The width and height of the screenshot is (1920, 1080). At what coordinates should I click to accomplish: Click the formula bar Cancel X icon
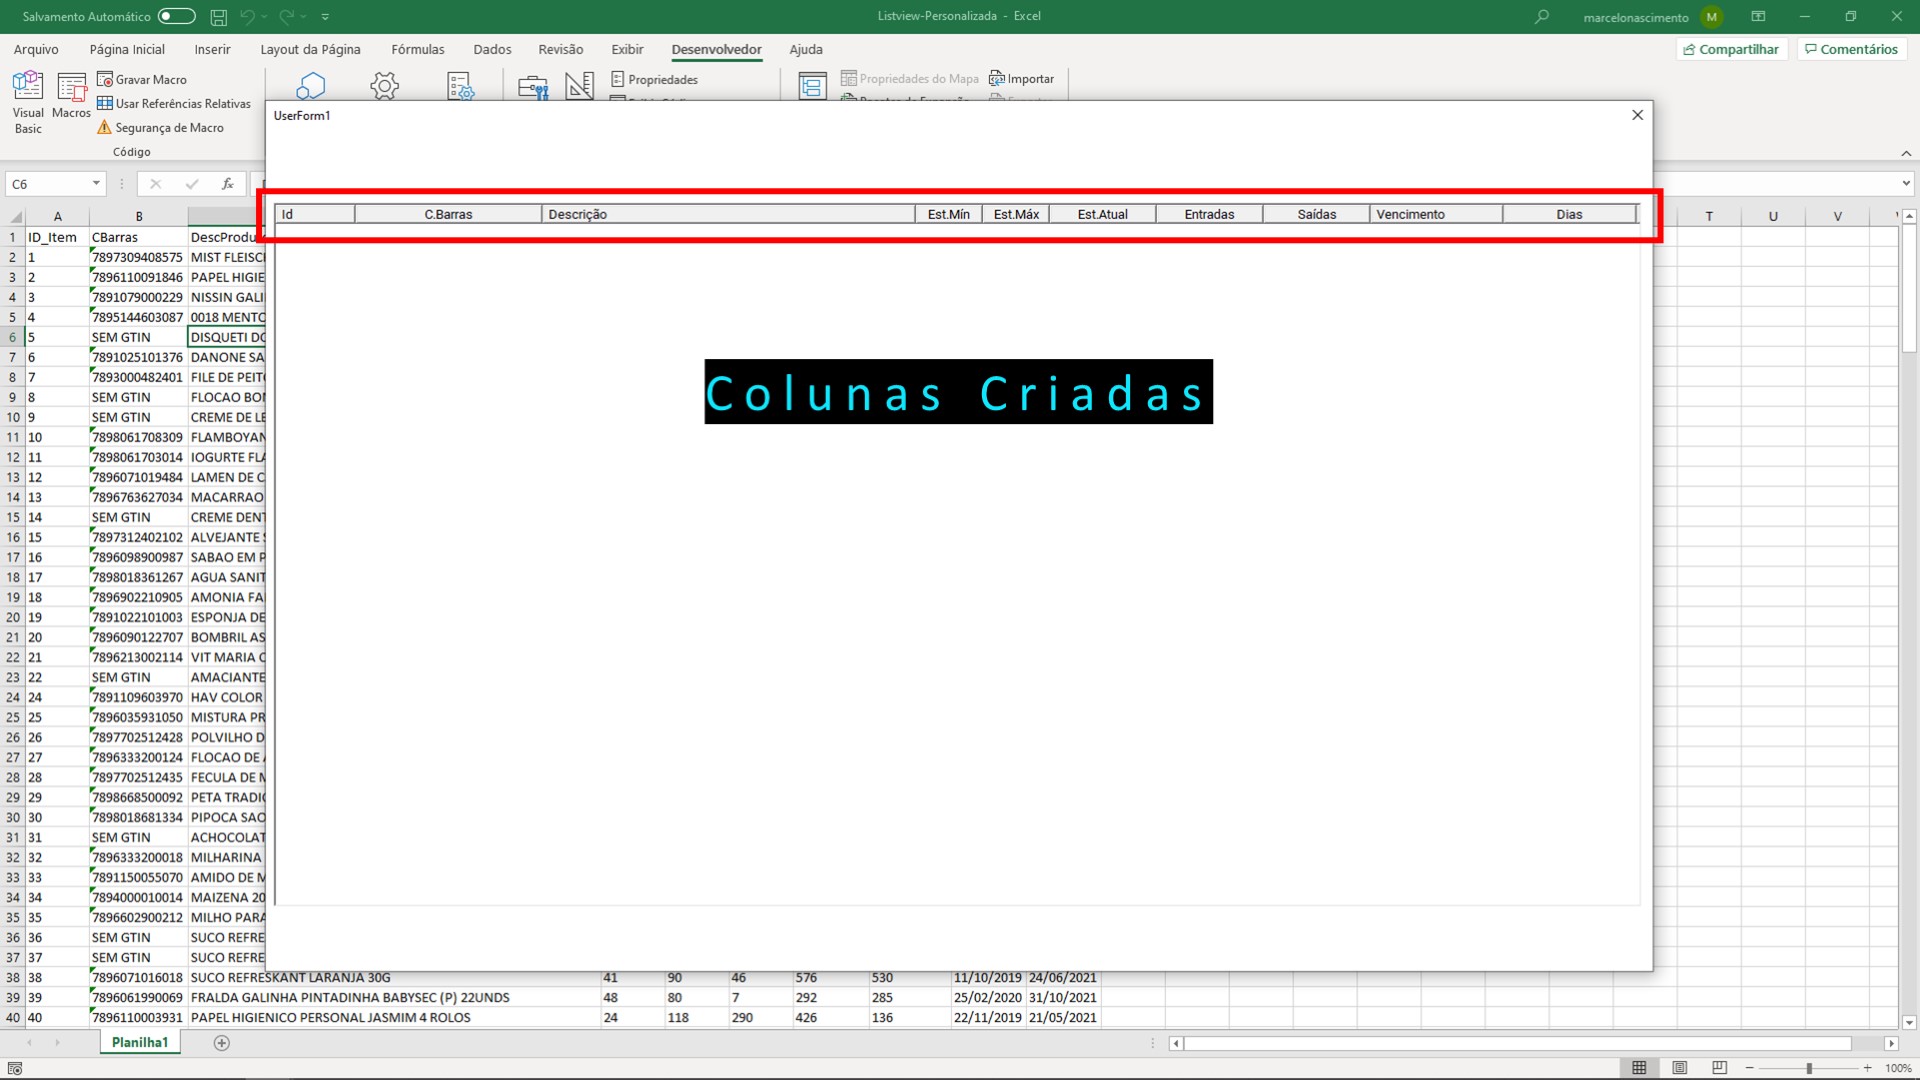[155, 184]
